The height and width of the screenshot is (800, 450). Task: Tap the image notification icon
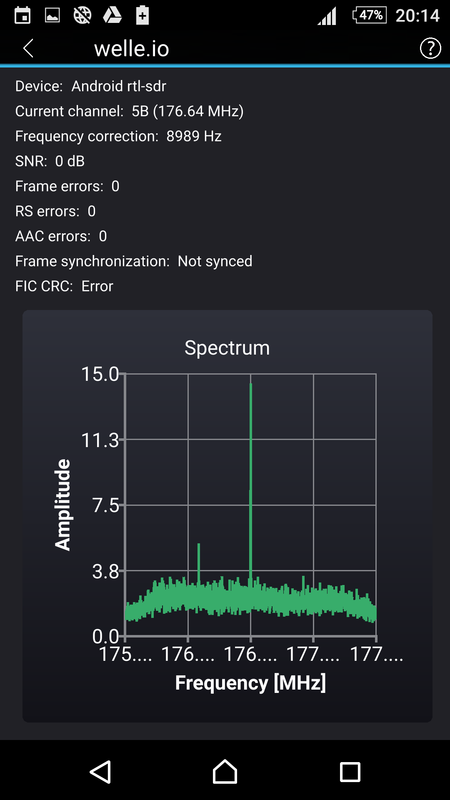coord(52,15)
